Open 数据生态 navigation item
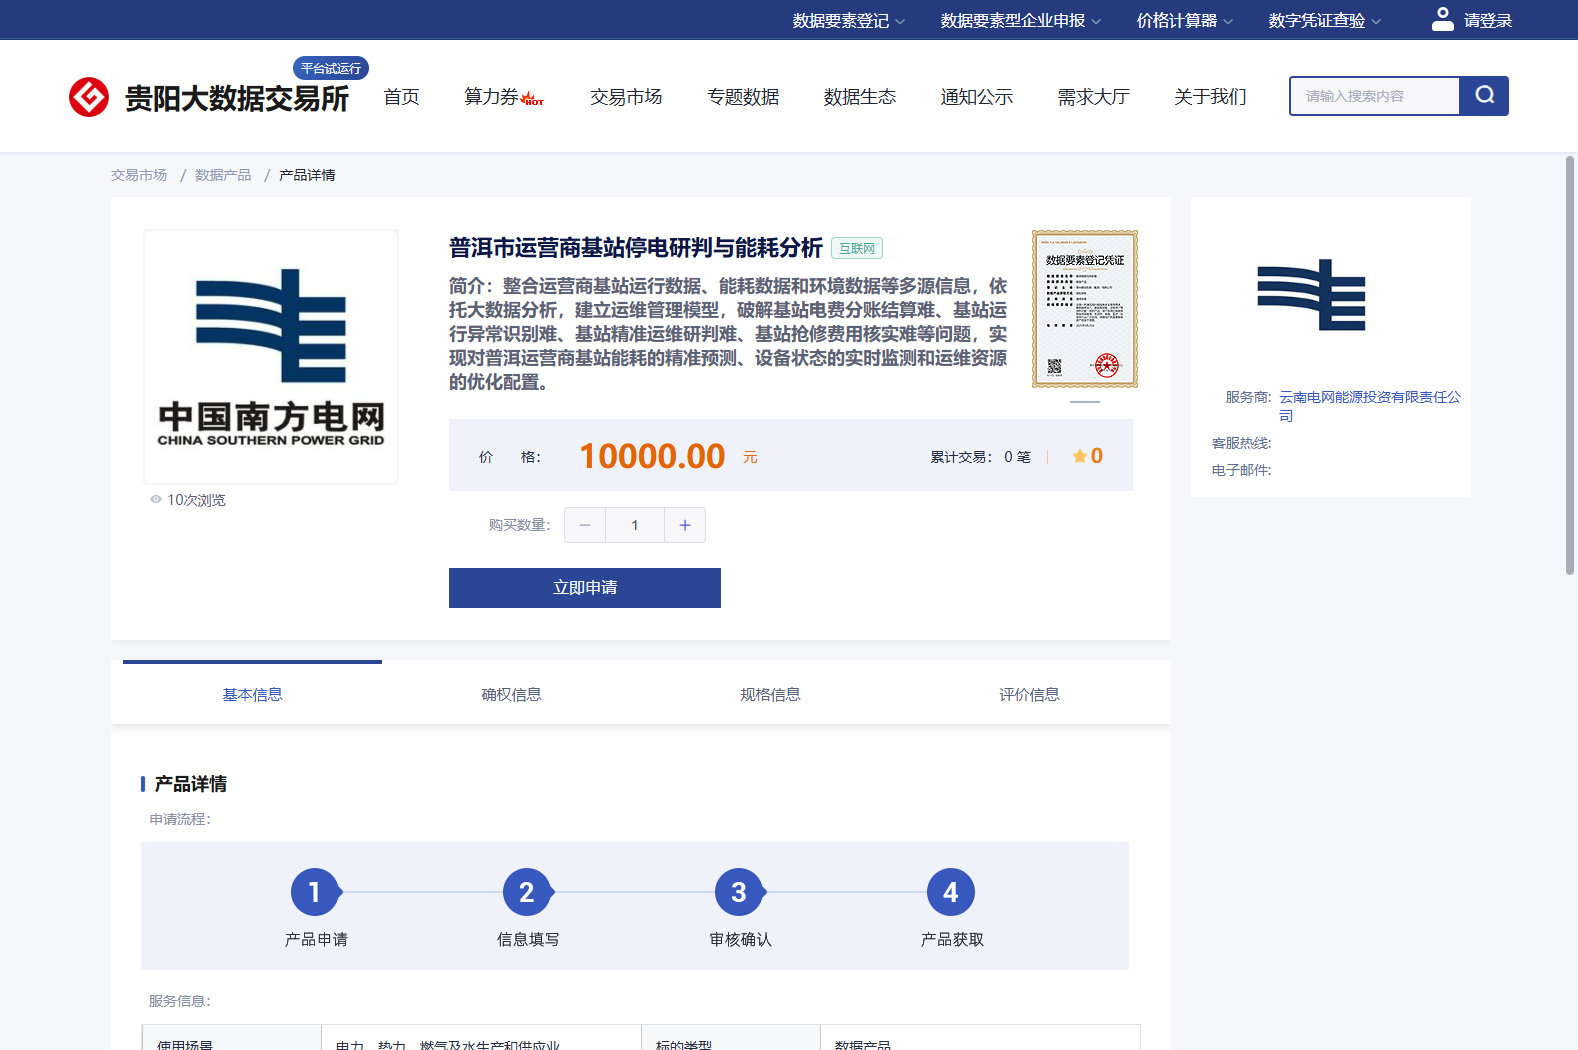 tap(860, 97)
